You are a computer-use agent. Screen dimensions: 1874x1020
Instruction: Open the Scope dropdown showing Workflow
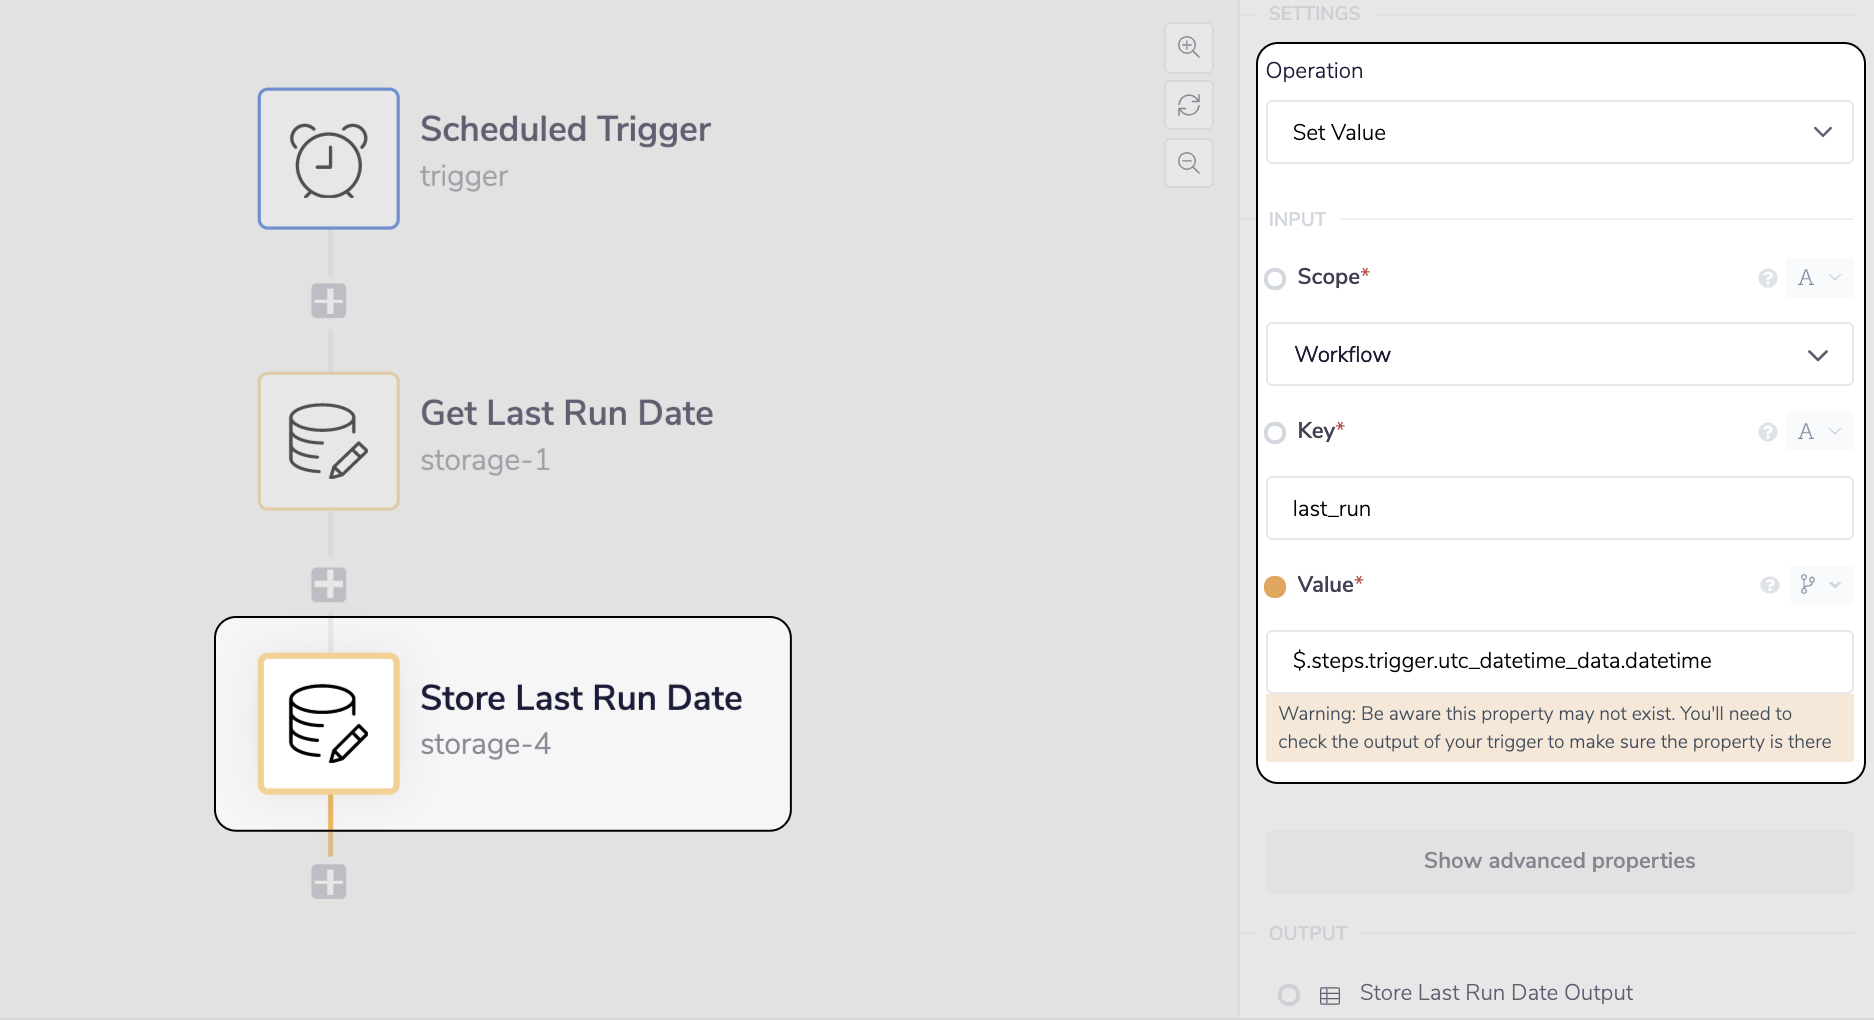(1559, 354)
